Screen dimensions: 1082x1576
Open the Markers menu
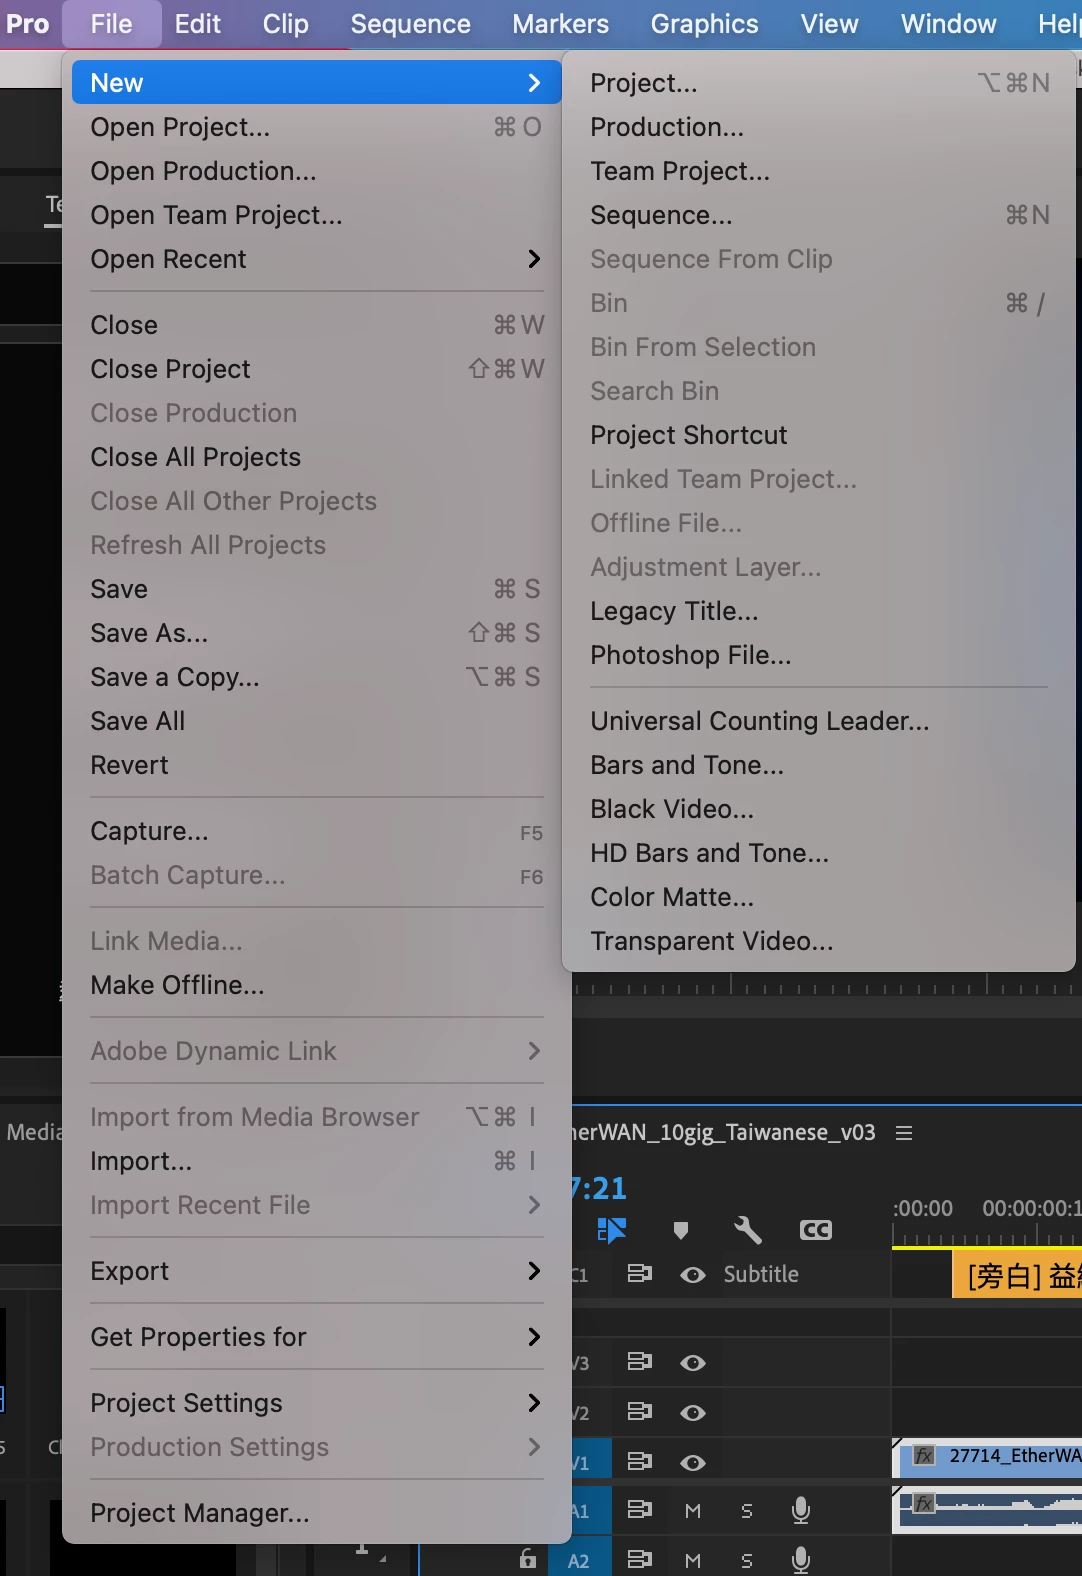[561, 24]
